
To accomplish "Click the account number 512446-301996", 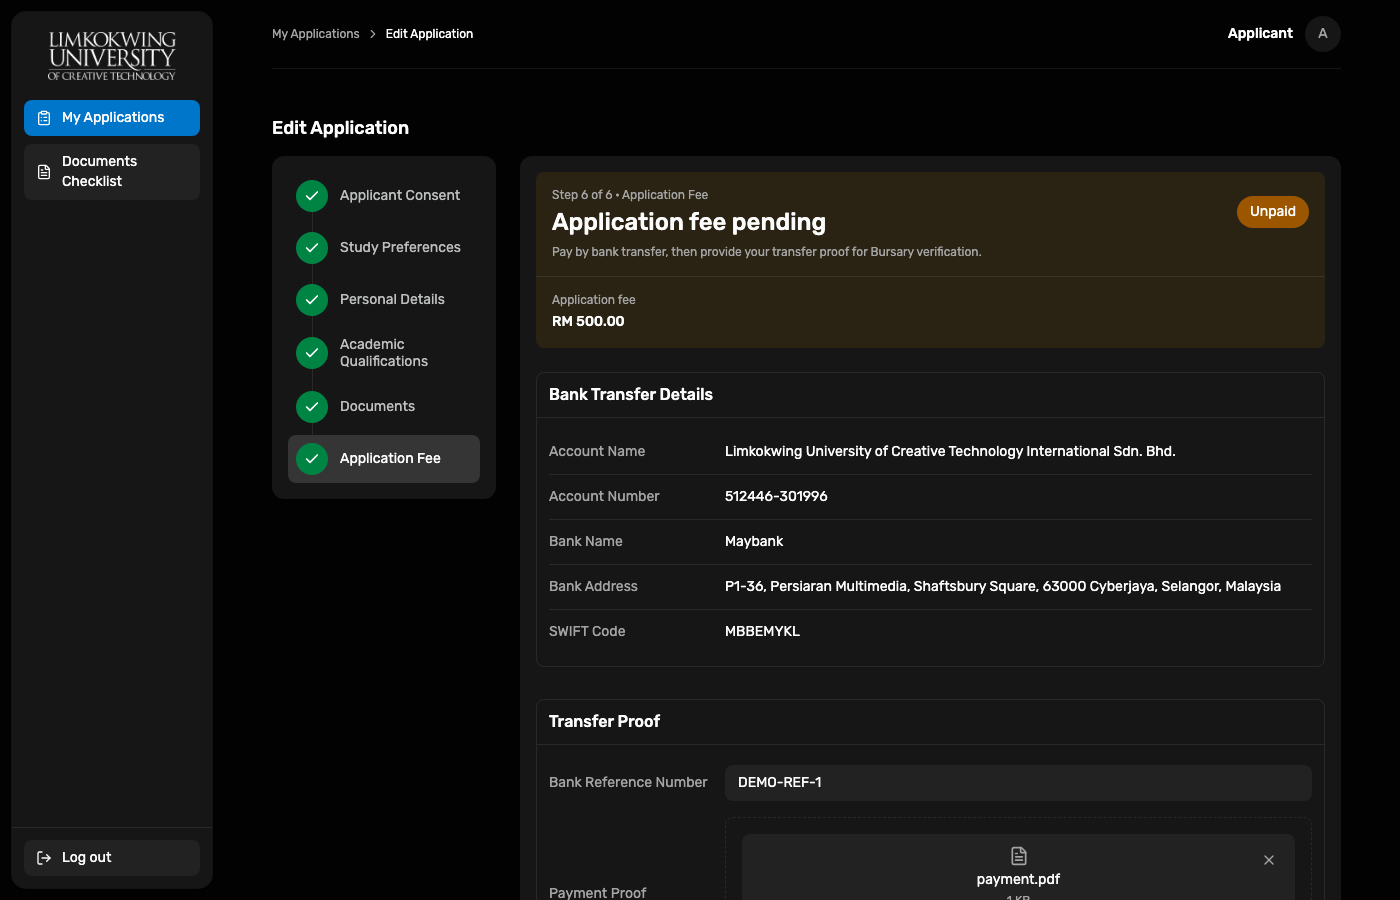I will [776, 497].
